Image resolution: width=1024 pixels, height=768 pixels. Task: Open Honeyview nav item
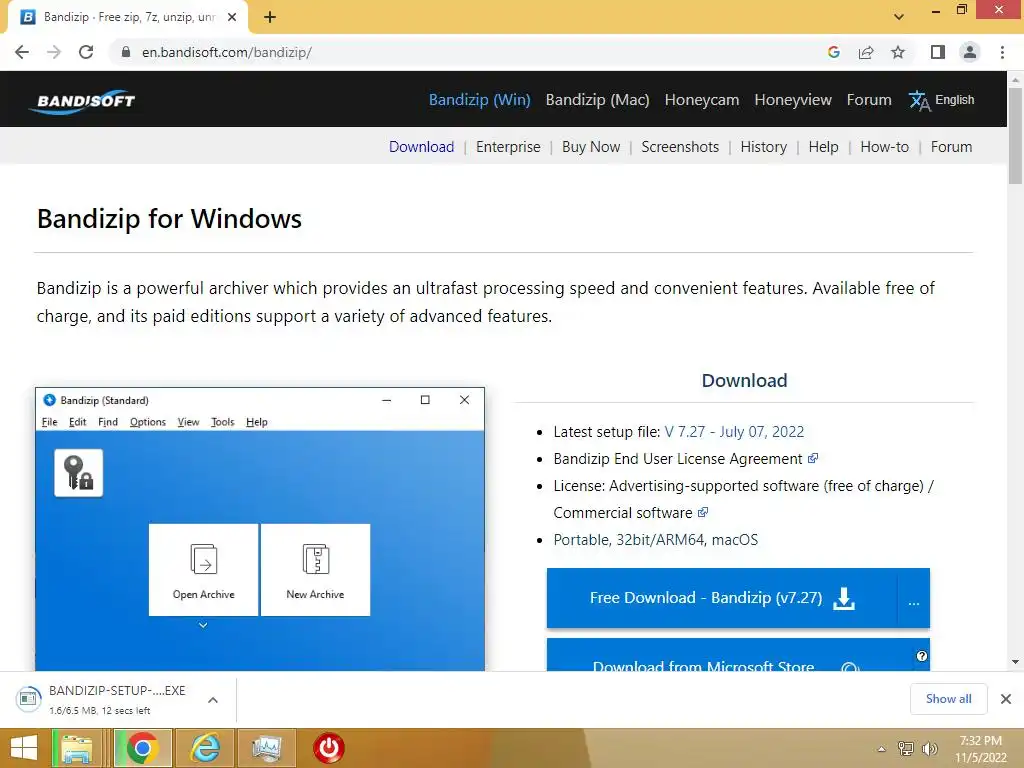pyautogui.click(x=793, y=100)
